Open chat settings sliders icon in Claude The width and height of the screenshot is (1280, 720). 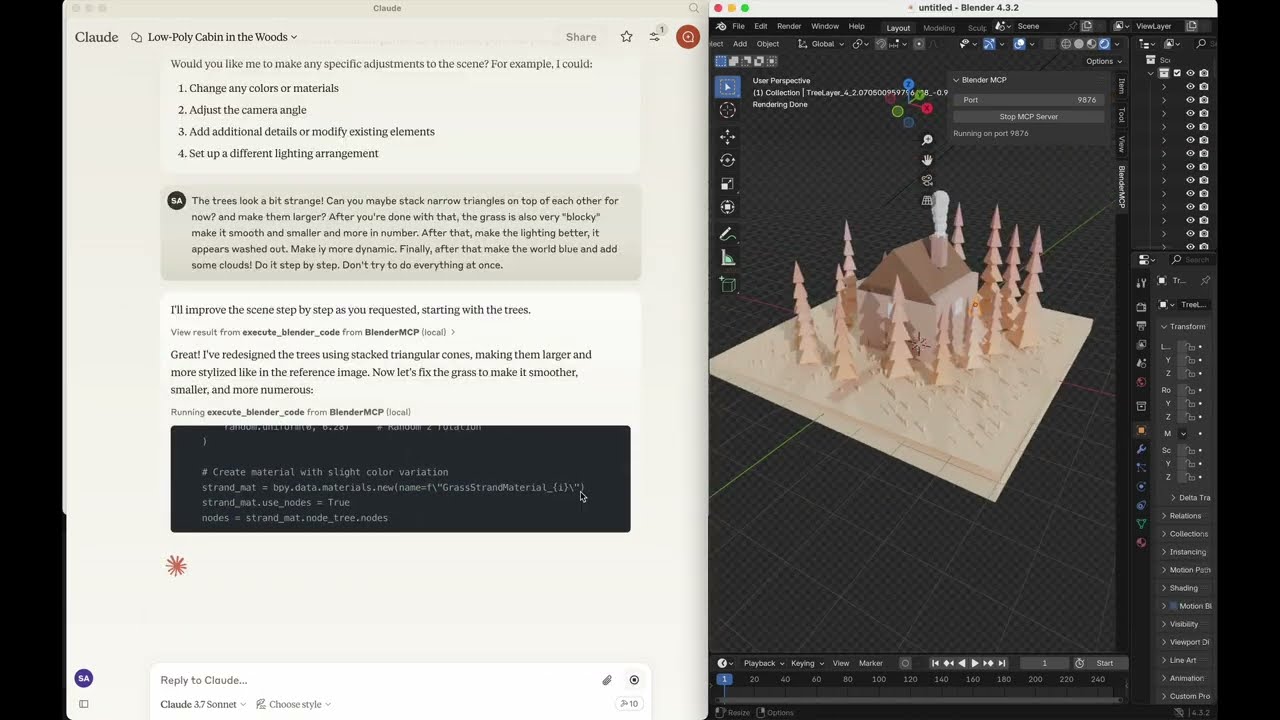point(655,37)
